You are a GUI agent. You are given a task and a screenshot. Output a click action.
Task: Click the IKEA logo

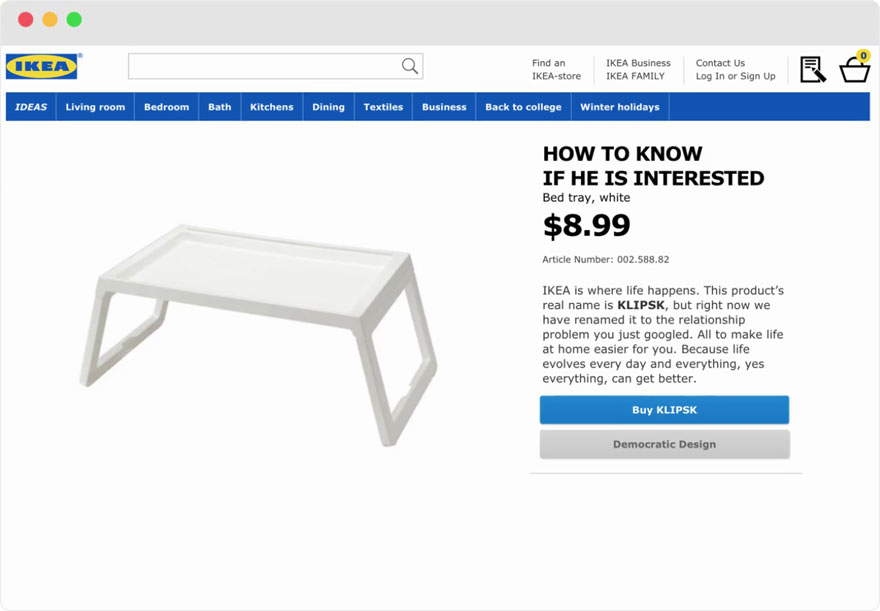point(42,67)
